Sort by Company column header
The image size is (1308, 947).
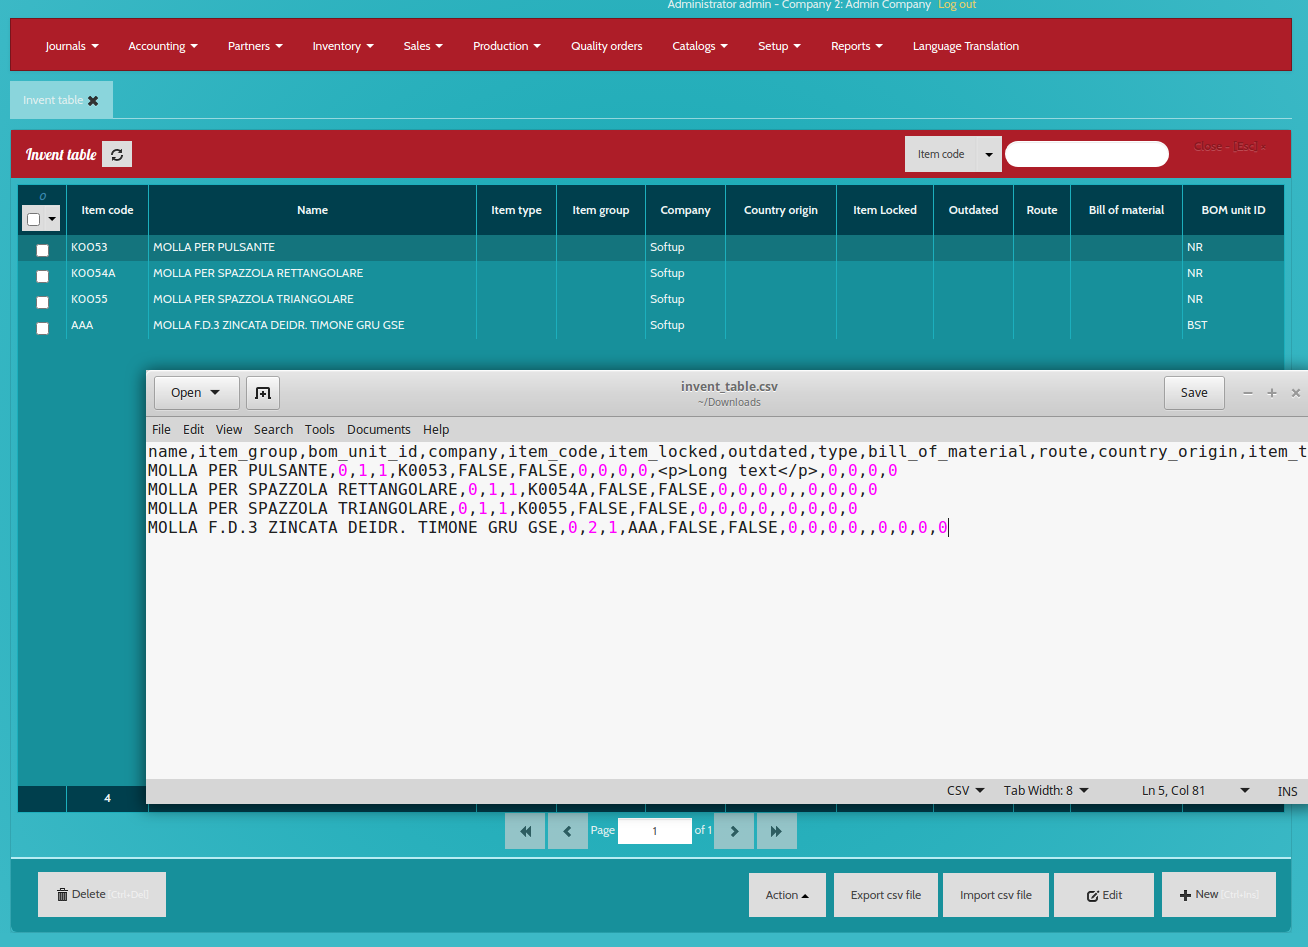tap(685, 210)
